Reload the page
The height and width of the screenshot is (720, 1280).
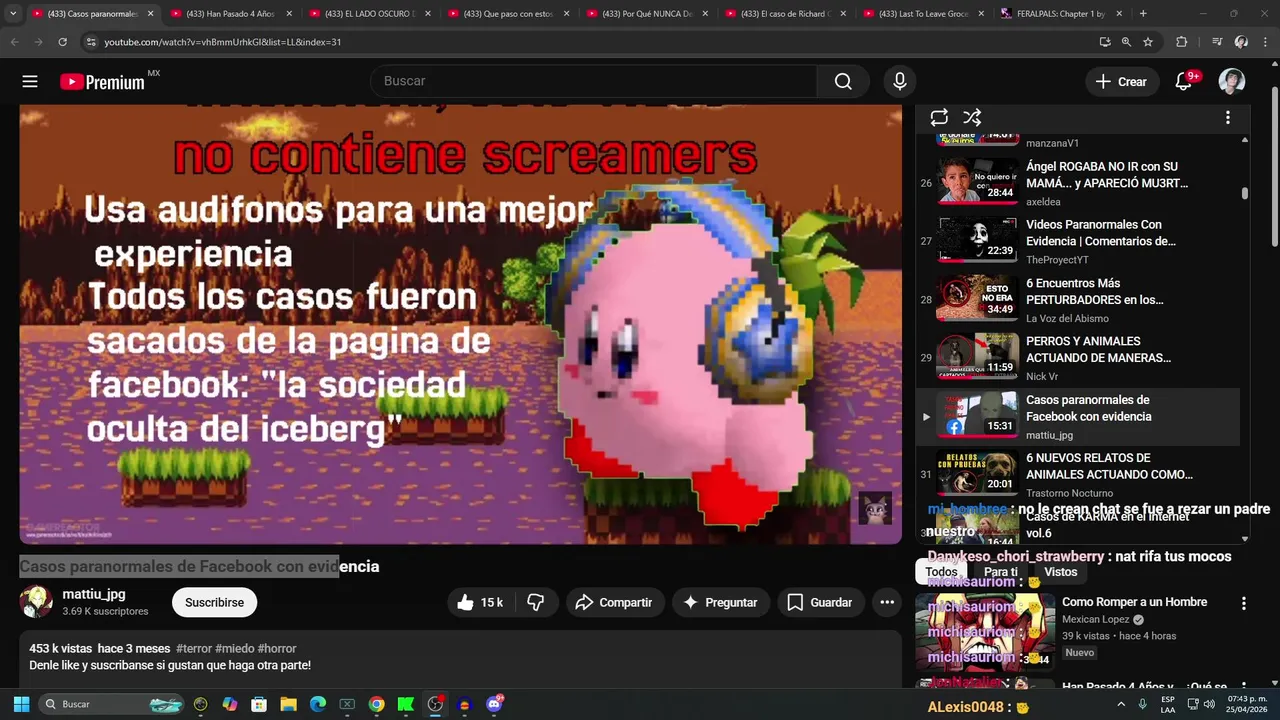coord(62,42)
